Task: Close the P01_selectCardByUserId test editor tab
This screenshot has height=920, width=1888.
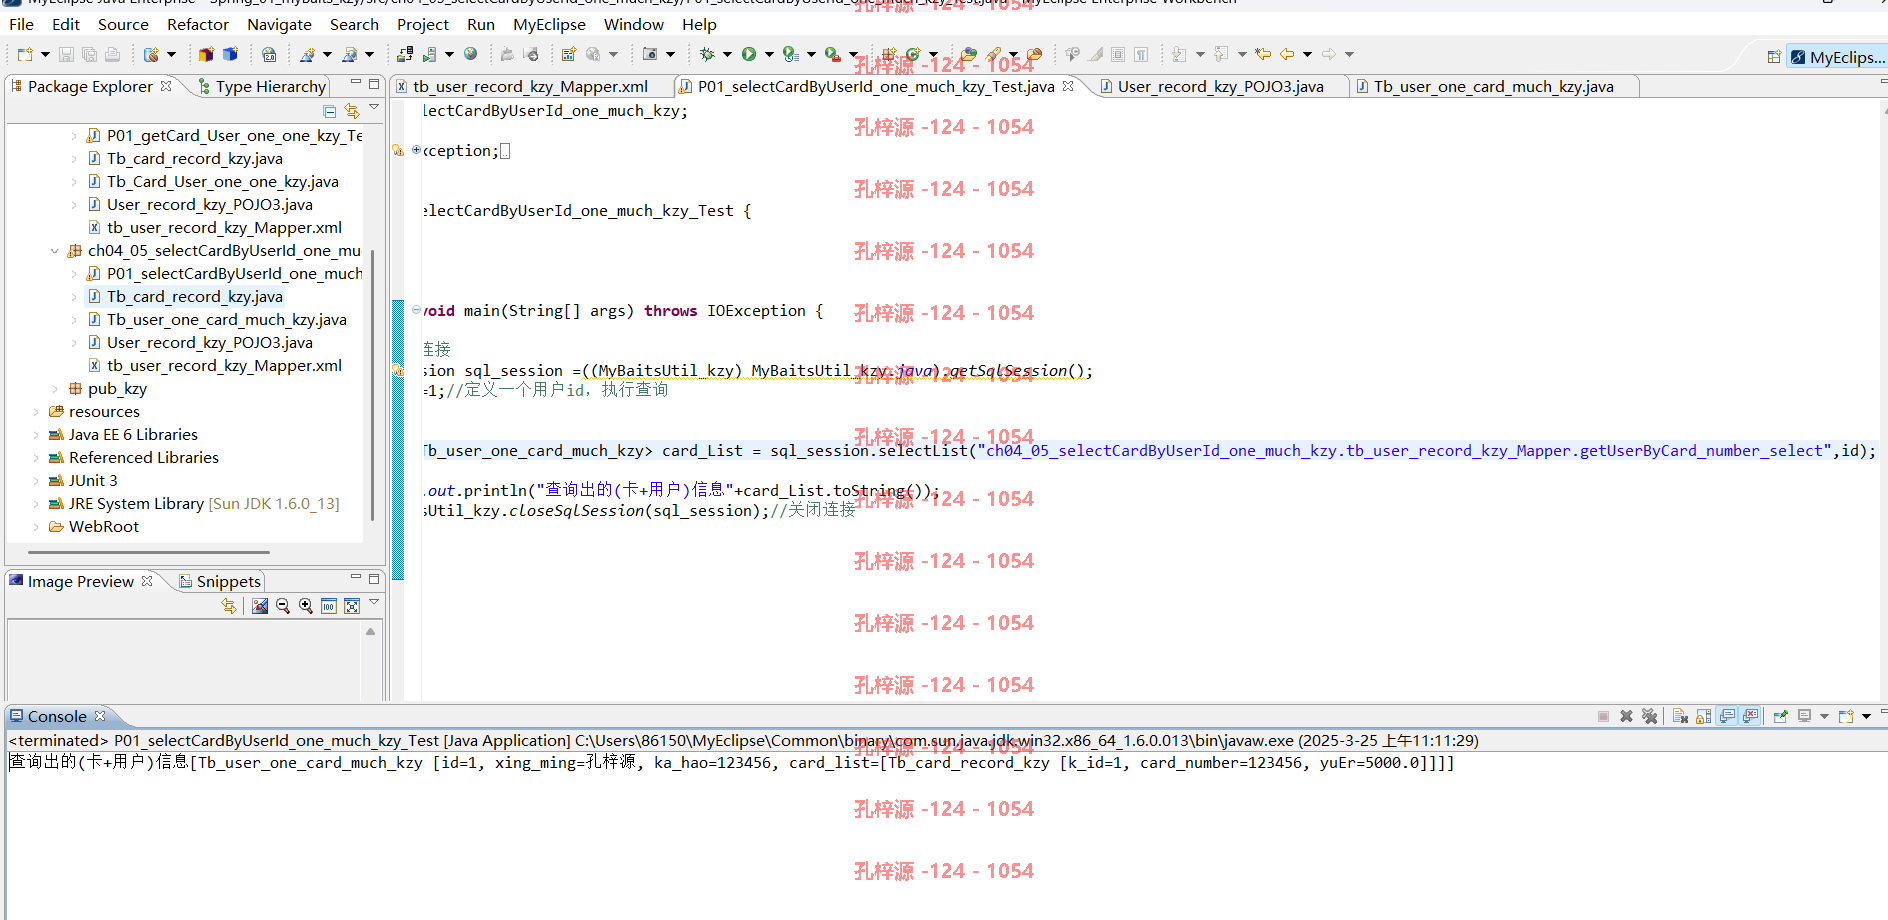Action: tap(1068, 86)
